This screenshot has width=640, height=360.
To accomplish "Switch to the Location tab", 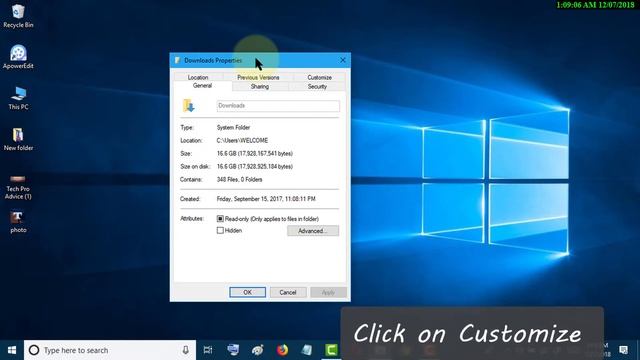I will click(198, 77).
